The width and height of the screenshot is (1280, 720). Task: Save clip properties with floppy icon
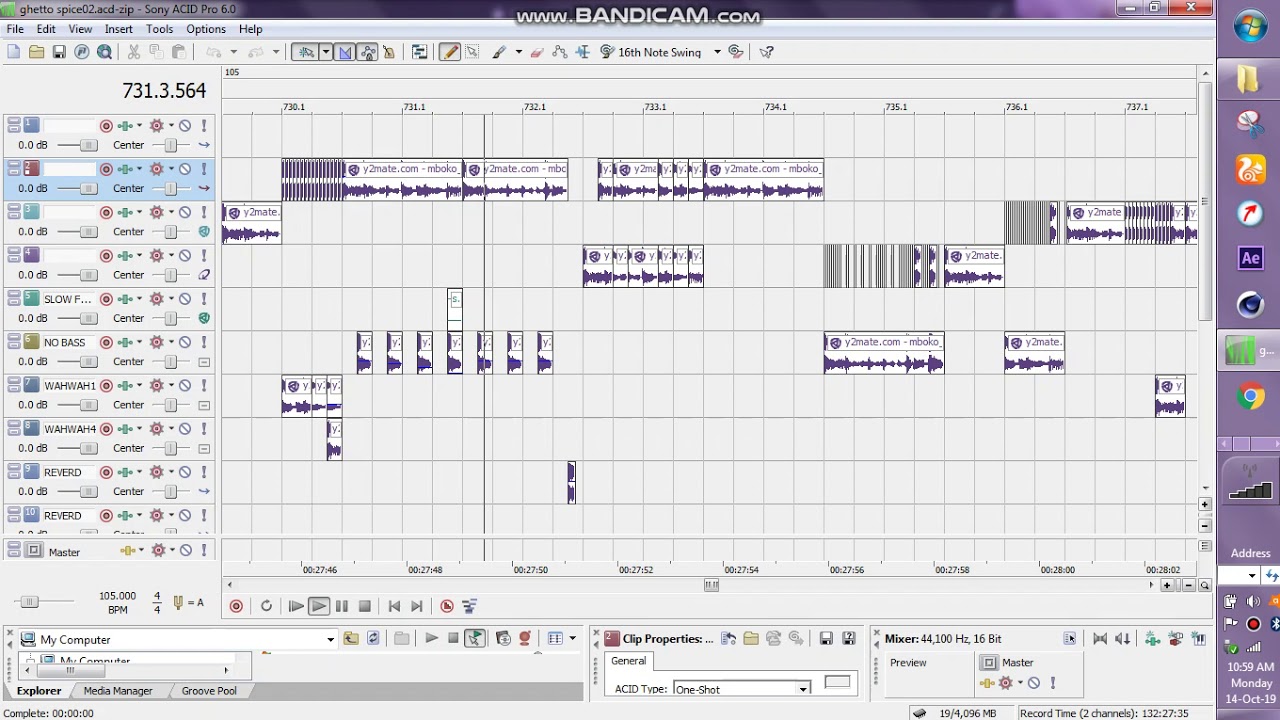tap(826, 638)
